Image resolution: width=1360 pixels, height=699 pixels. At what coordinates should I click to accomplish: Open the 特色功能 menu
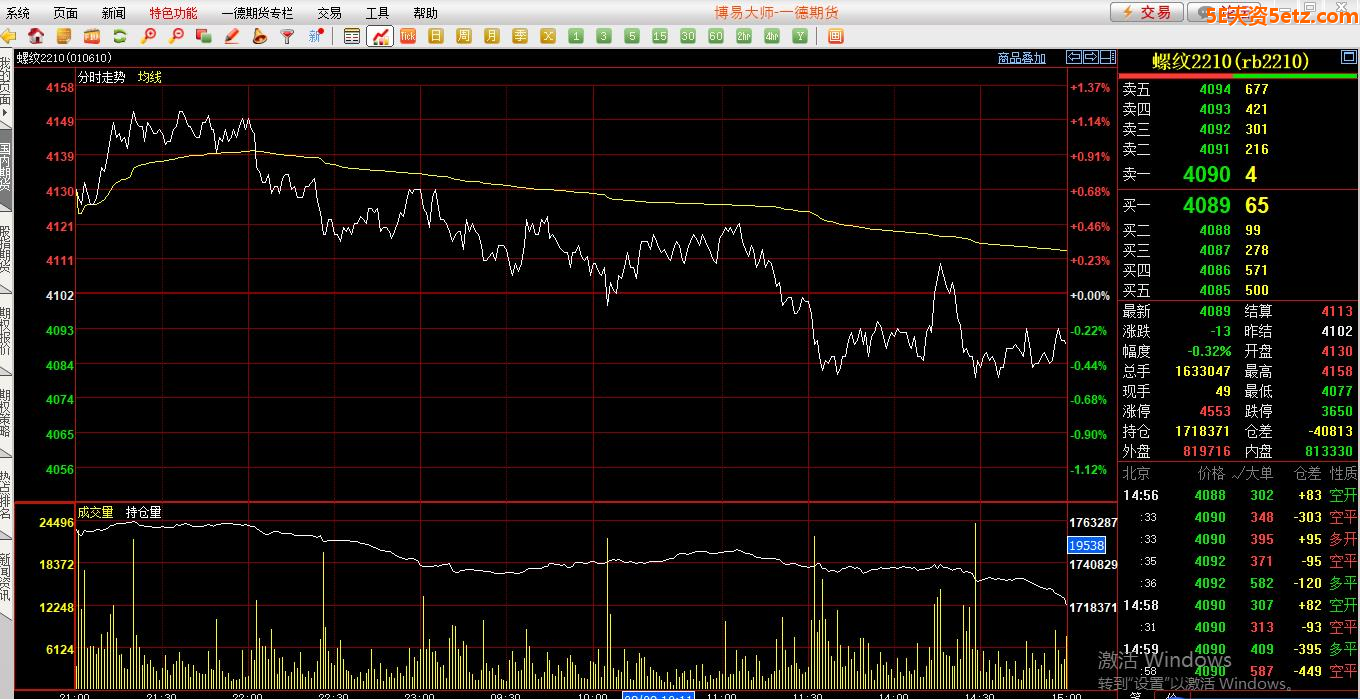[174, 13]
